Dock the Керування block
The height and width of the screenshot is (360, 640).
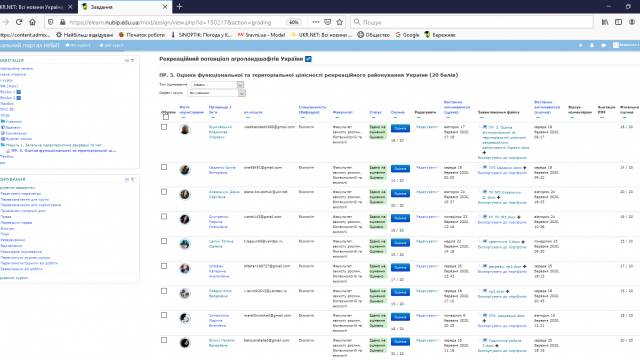point(132,180)
